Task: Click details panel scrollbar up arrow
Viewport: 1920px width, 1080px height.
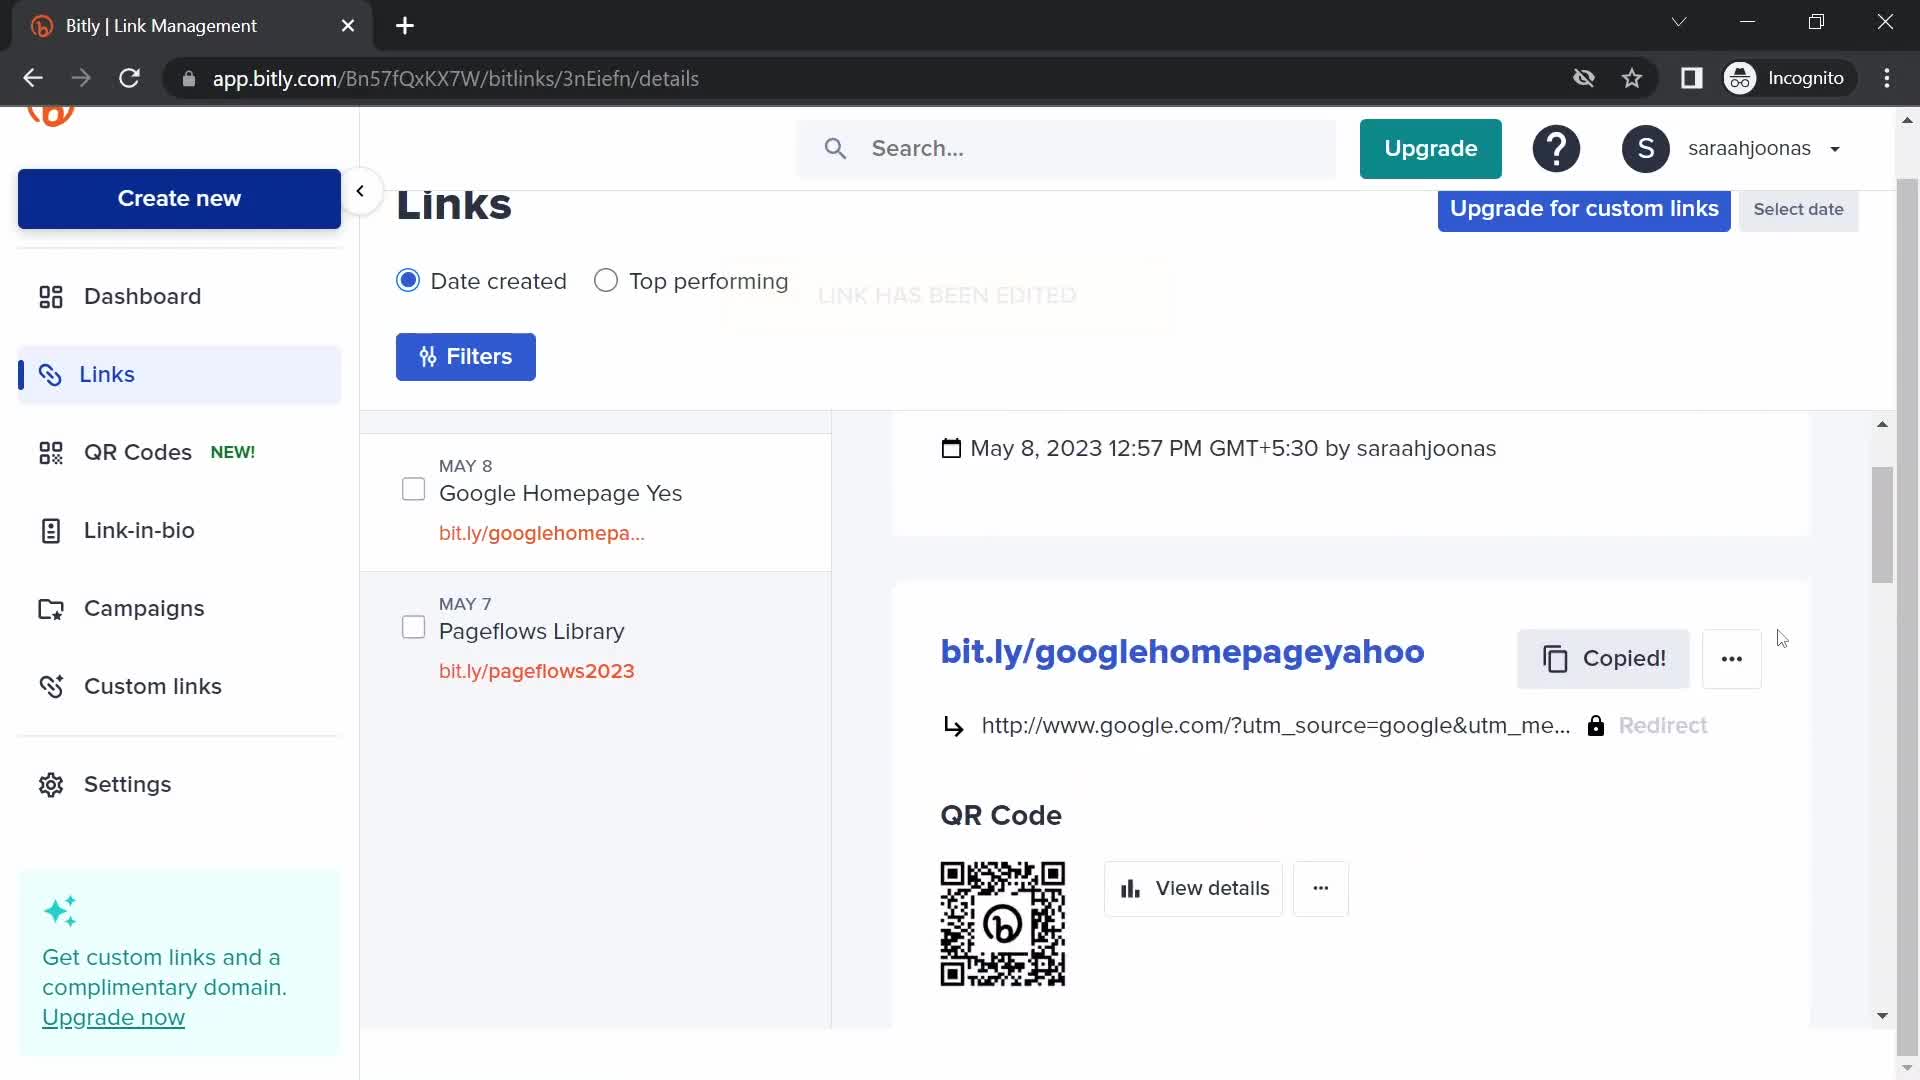Action: pos(1882,425)
